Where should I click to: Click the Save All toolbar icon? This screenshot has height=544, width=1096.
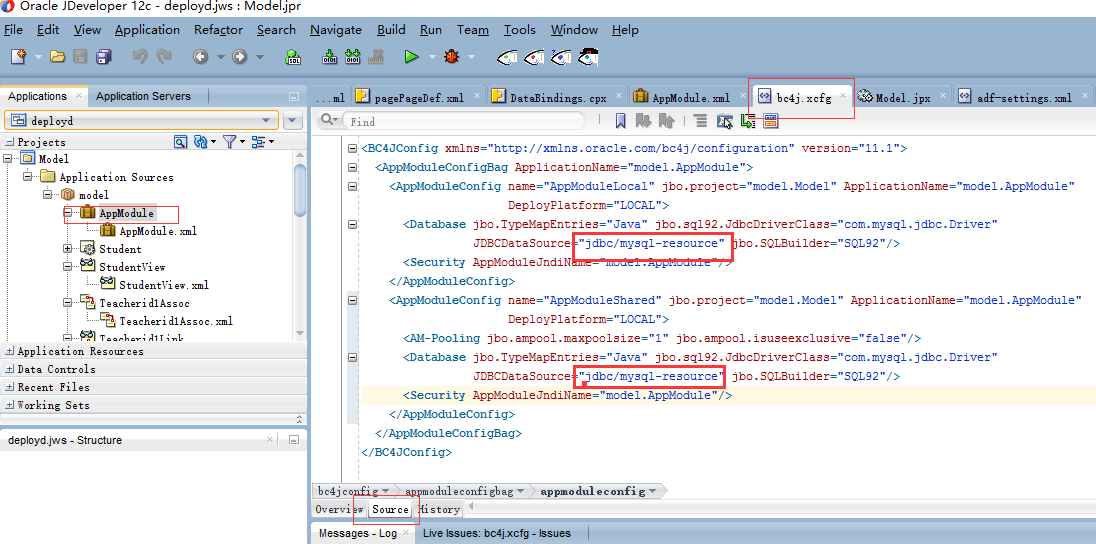point(104,57)
